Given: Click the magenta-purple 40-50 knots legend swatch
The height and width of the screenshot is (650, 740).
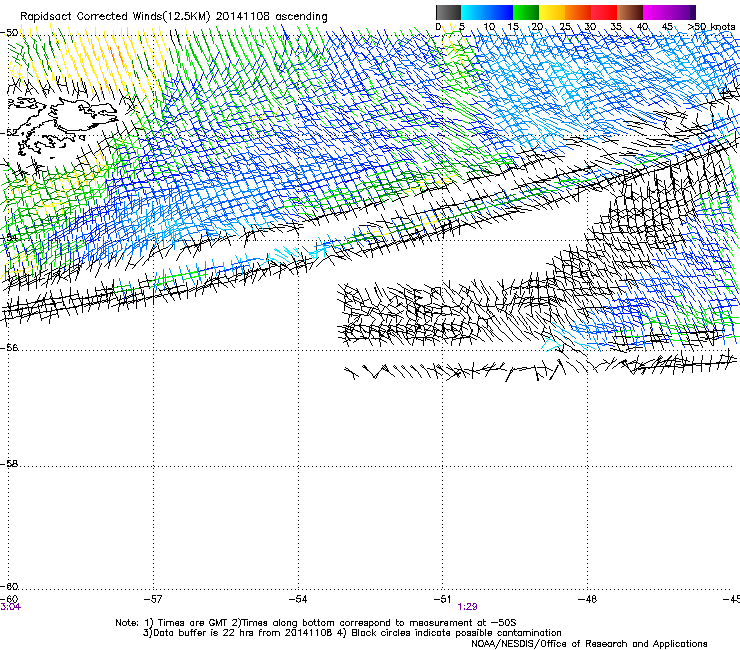Looking at the screenshot, I should click(x=669, y=12).
